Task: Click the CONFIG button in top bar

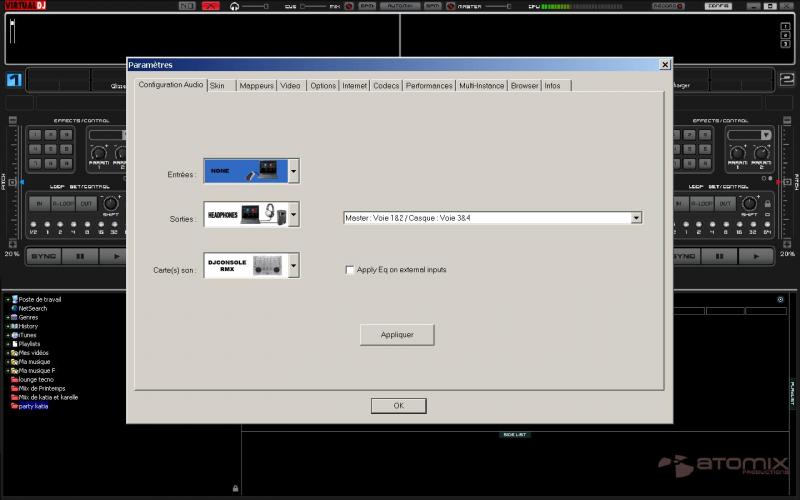Action: click(717, 6)
